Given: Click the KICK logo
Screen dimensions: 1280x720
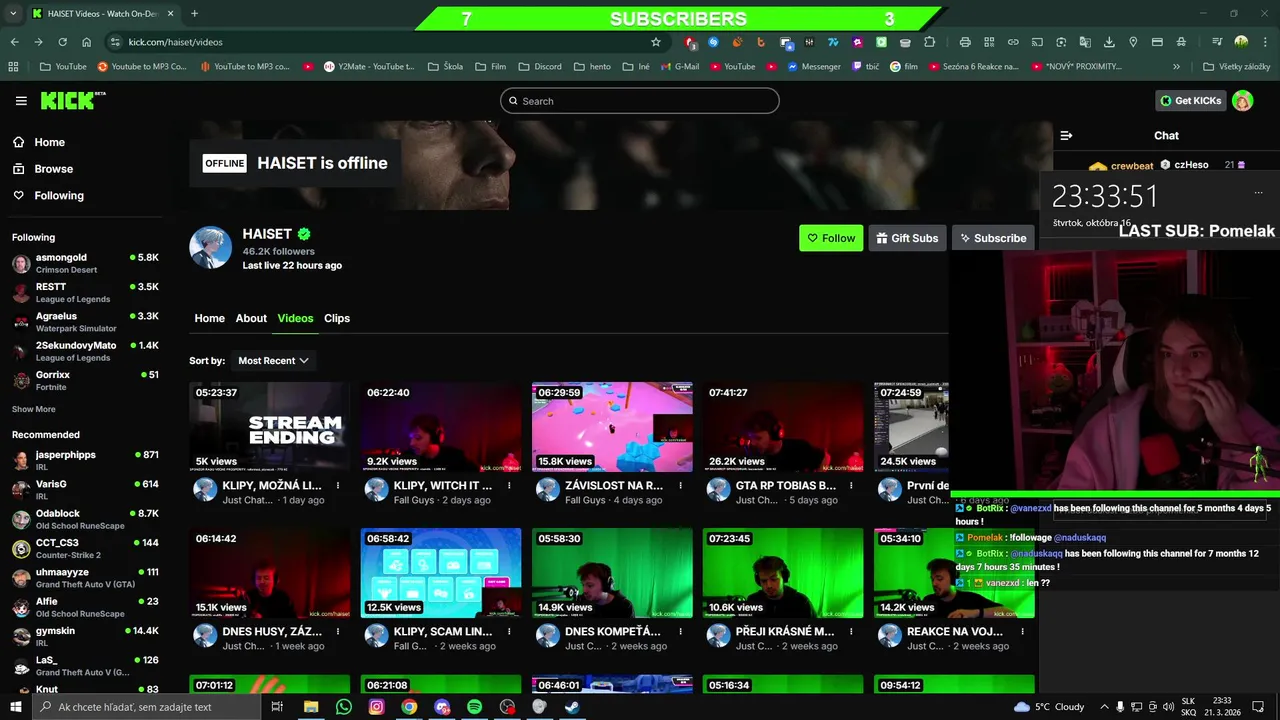Looking at the screenshot, I should [x=72, y=100].
